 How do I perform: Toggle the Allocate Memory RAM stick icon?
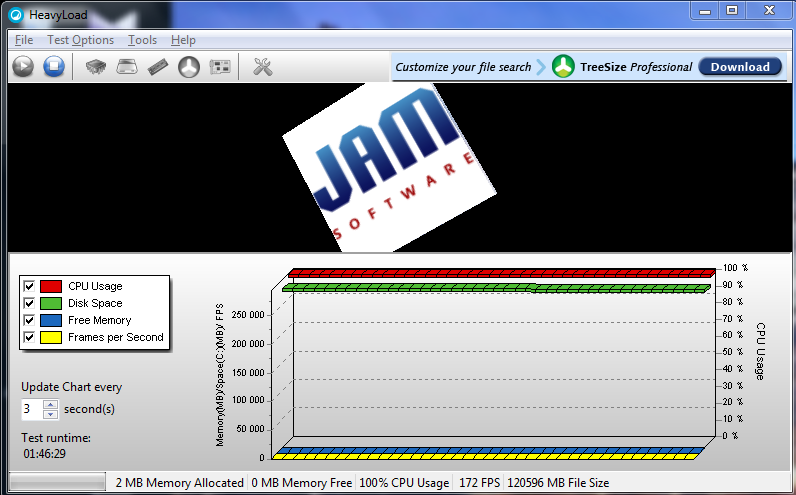point(158,67)
